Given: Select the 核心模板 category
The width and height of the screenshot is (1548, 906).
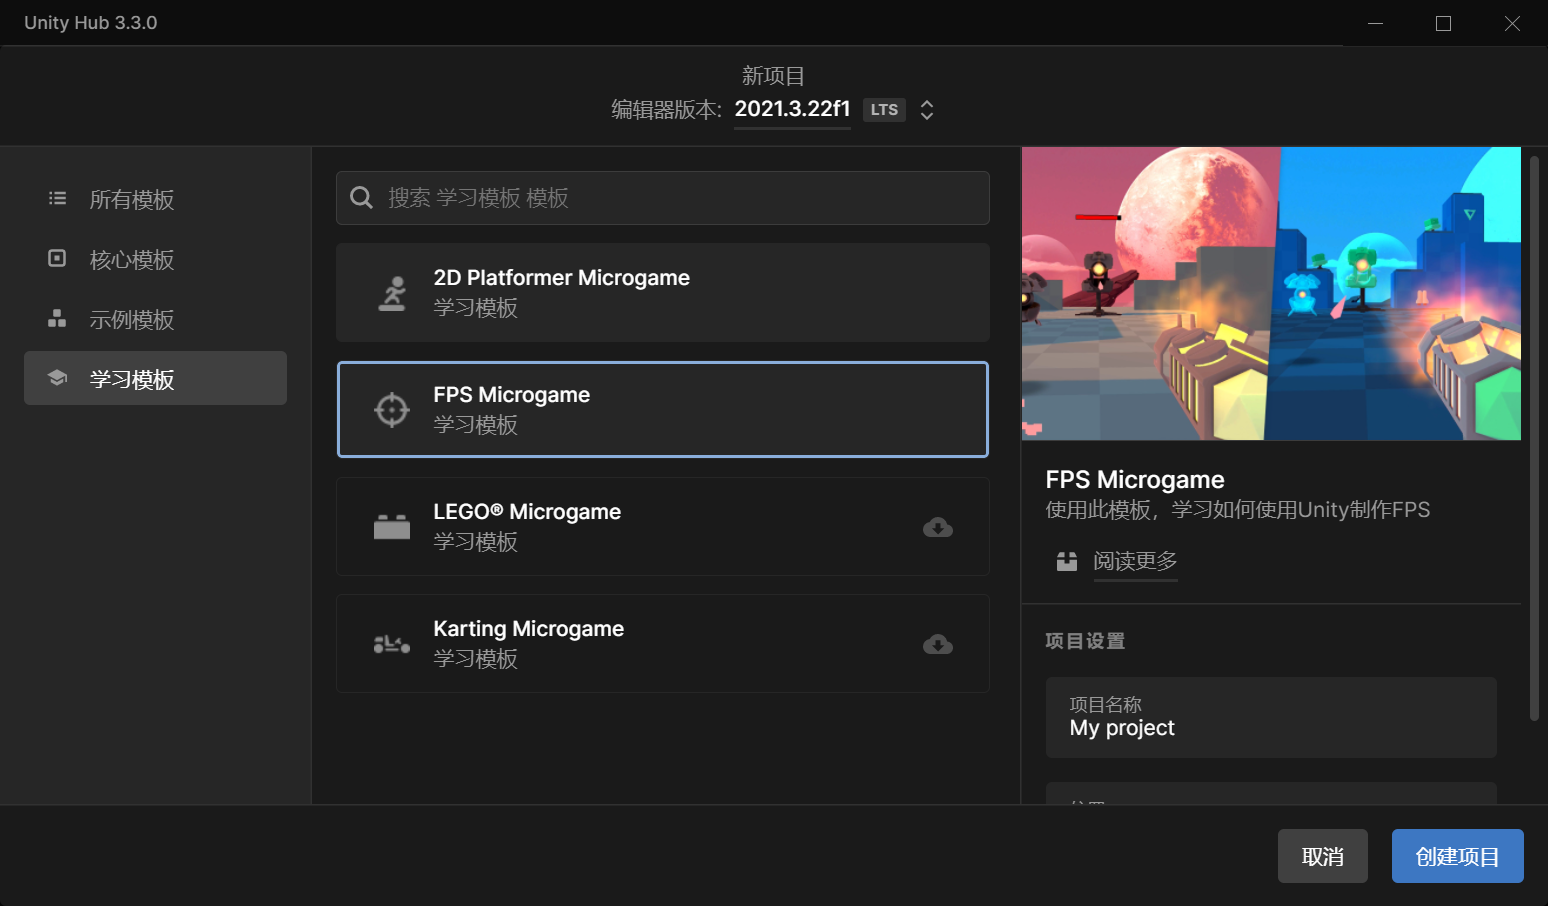Looking at the screenshot, I should click(x=155, y=259).
